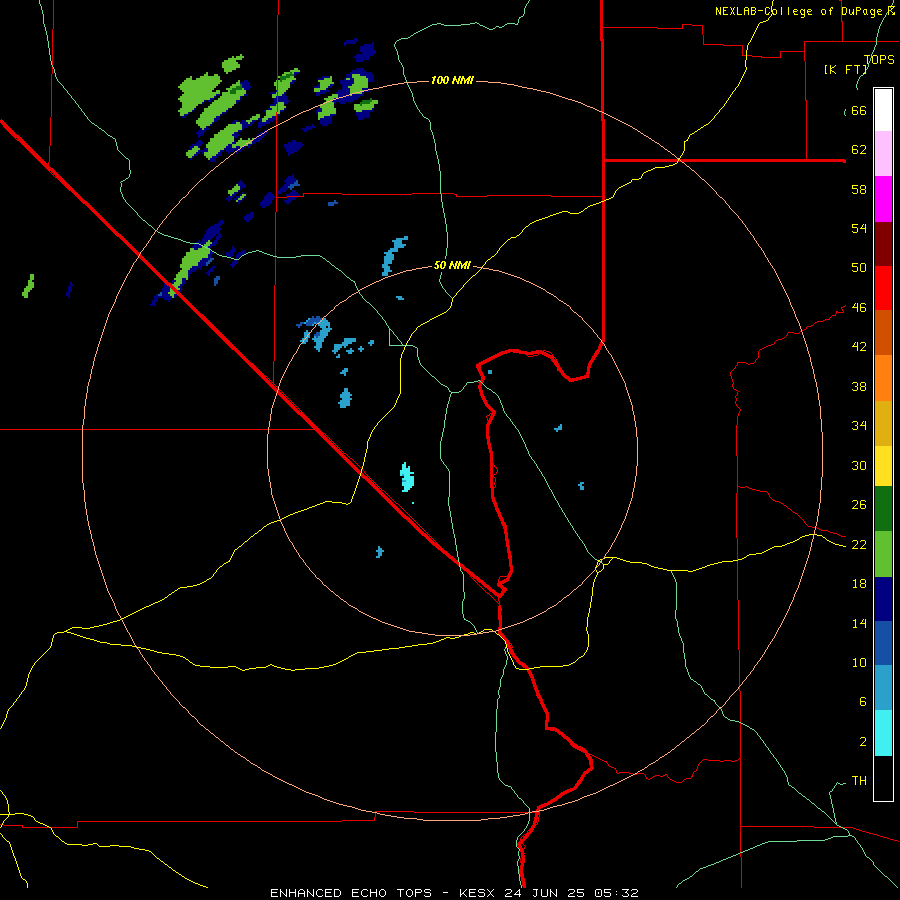Click the 'TOPS' legend title
The height and width of the screenshot is (900, 900).
tap(879, 59)
